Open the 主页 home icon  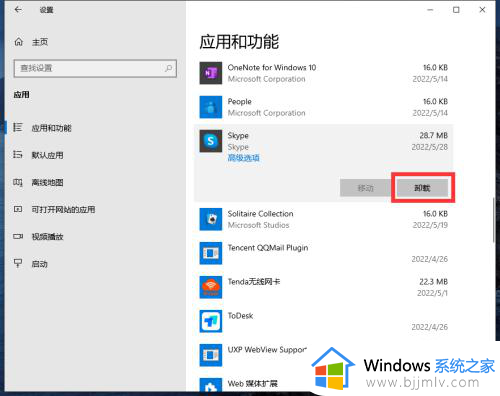(x=19, y=42)
